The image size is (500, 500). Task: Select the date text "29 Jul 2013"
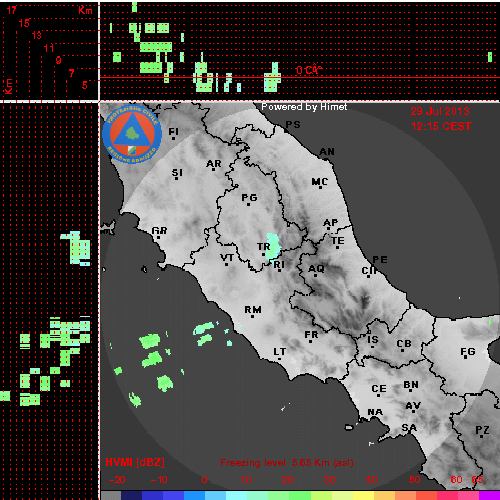coord(440,111)
